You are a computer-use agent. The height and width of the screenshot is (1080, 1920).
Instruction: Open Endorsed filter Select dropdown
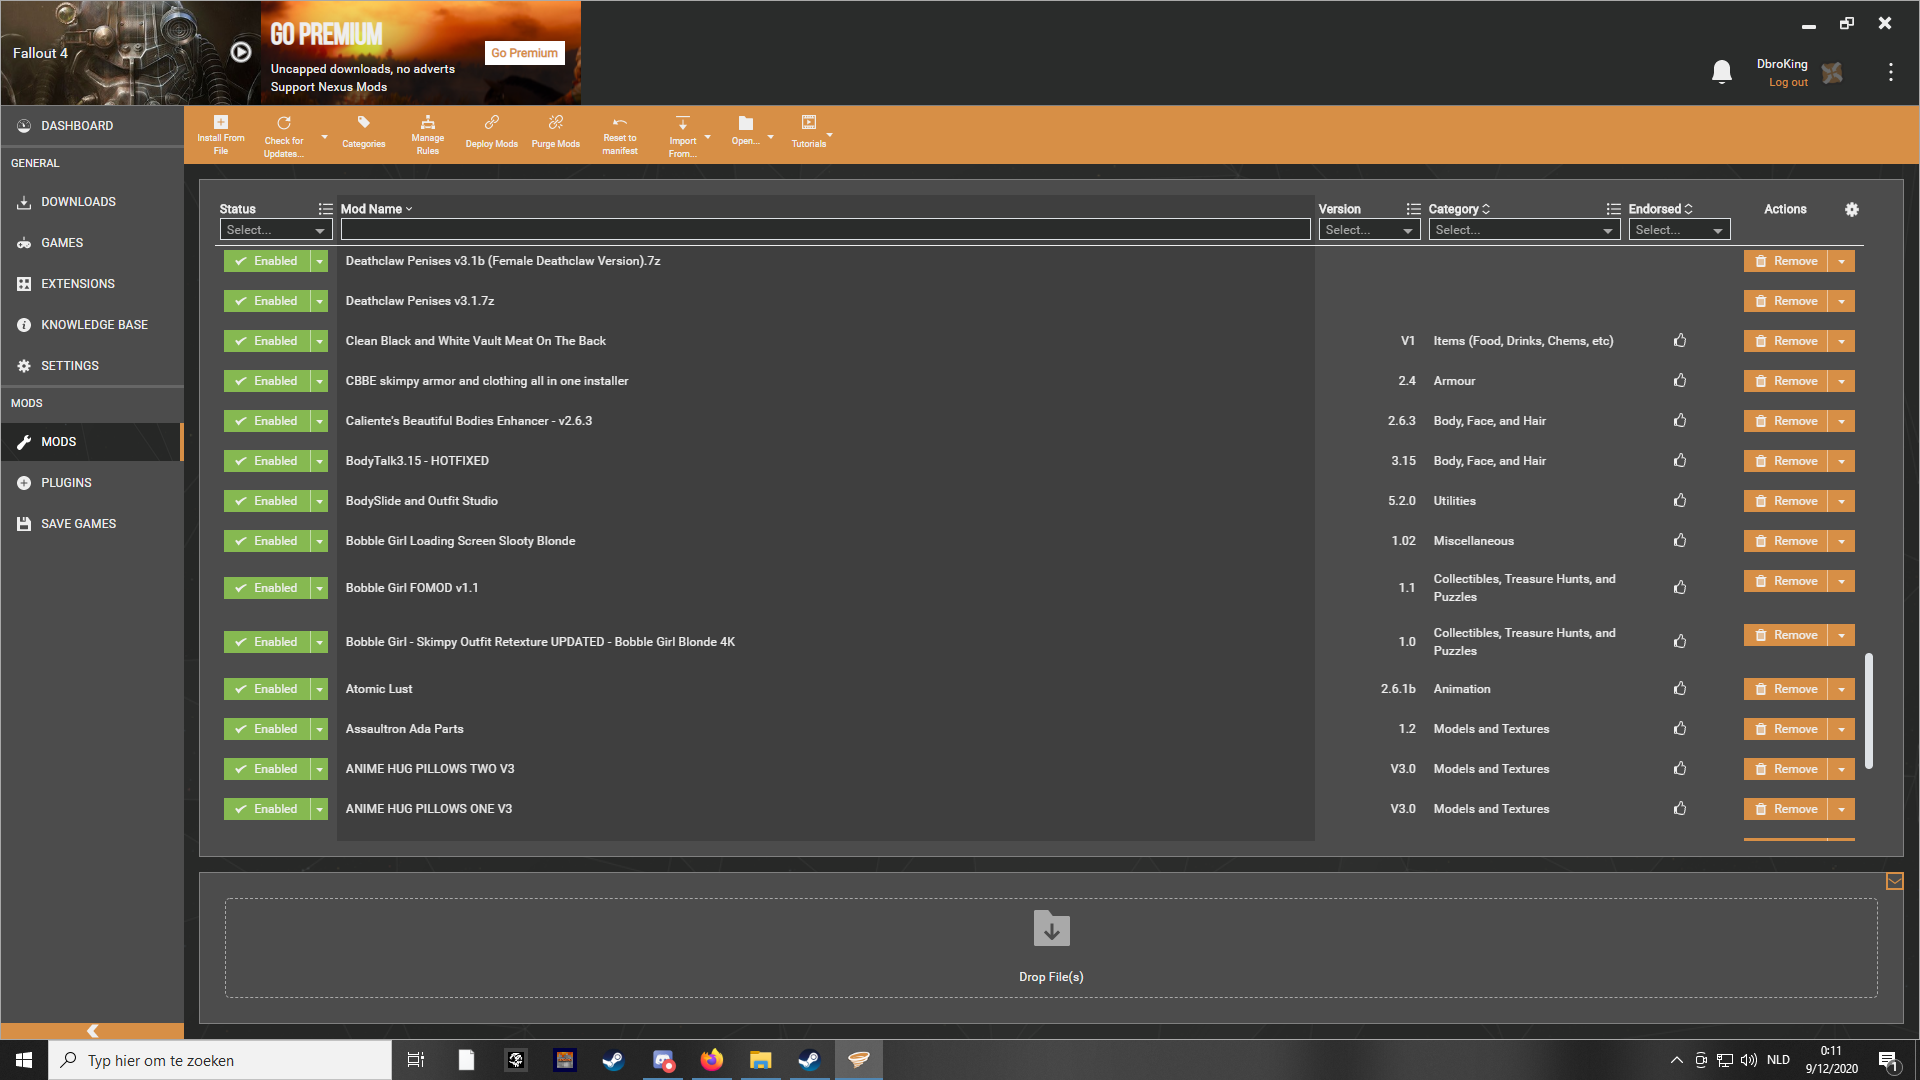[1679, 230]
